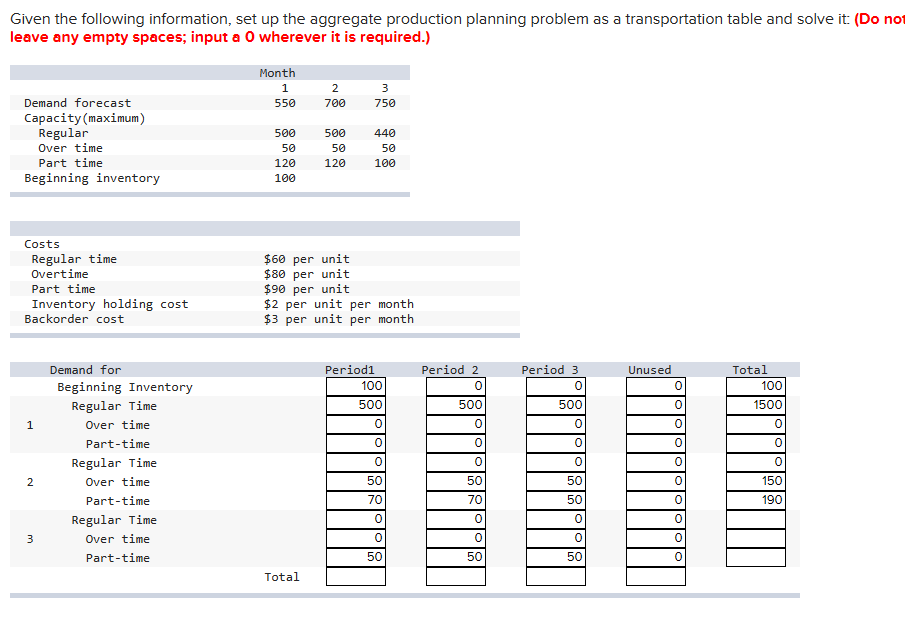
Task: Focus month 2 Over time Period 3 field
Action: 556,482
